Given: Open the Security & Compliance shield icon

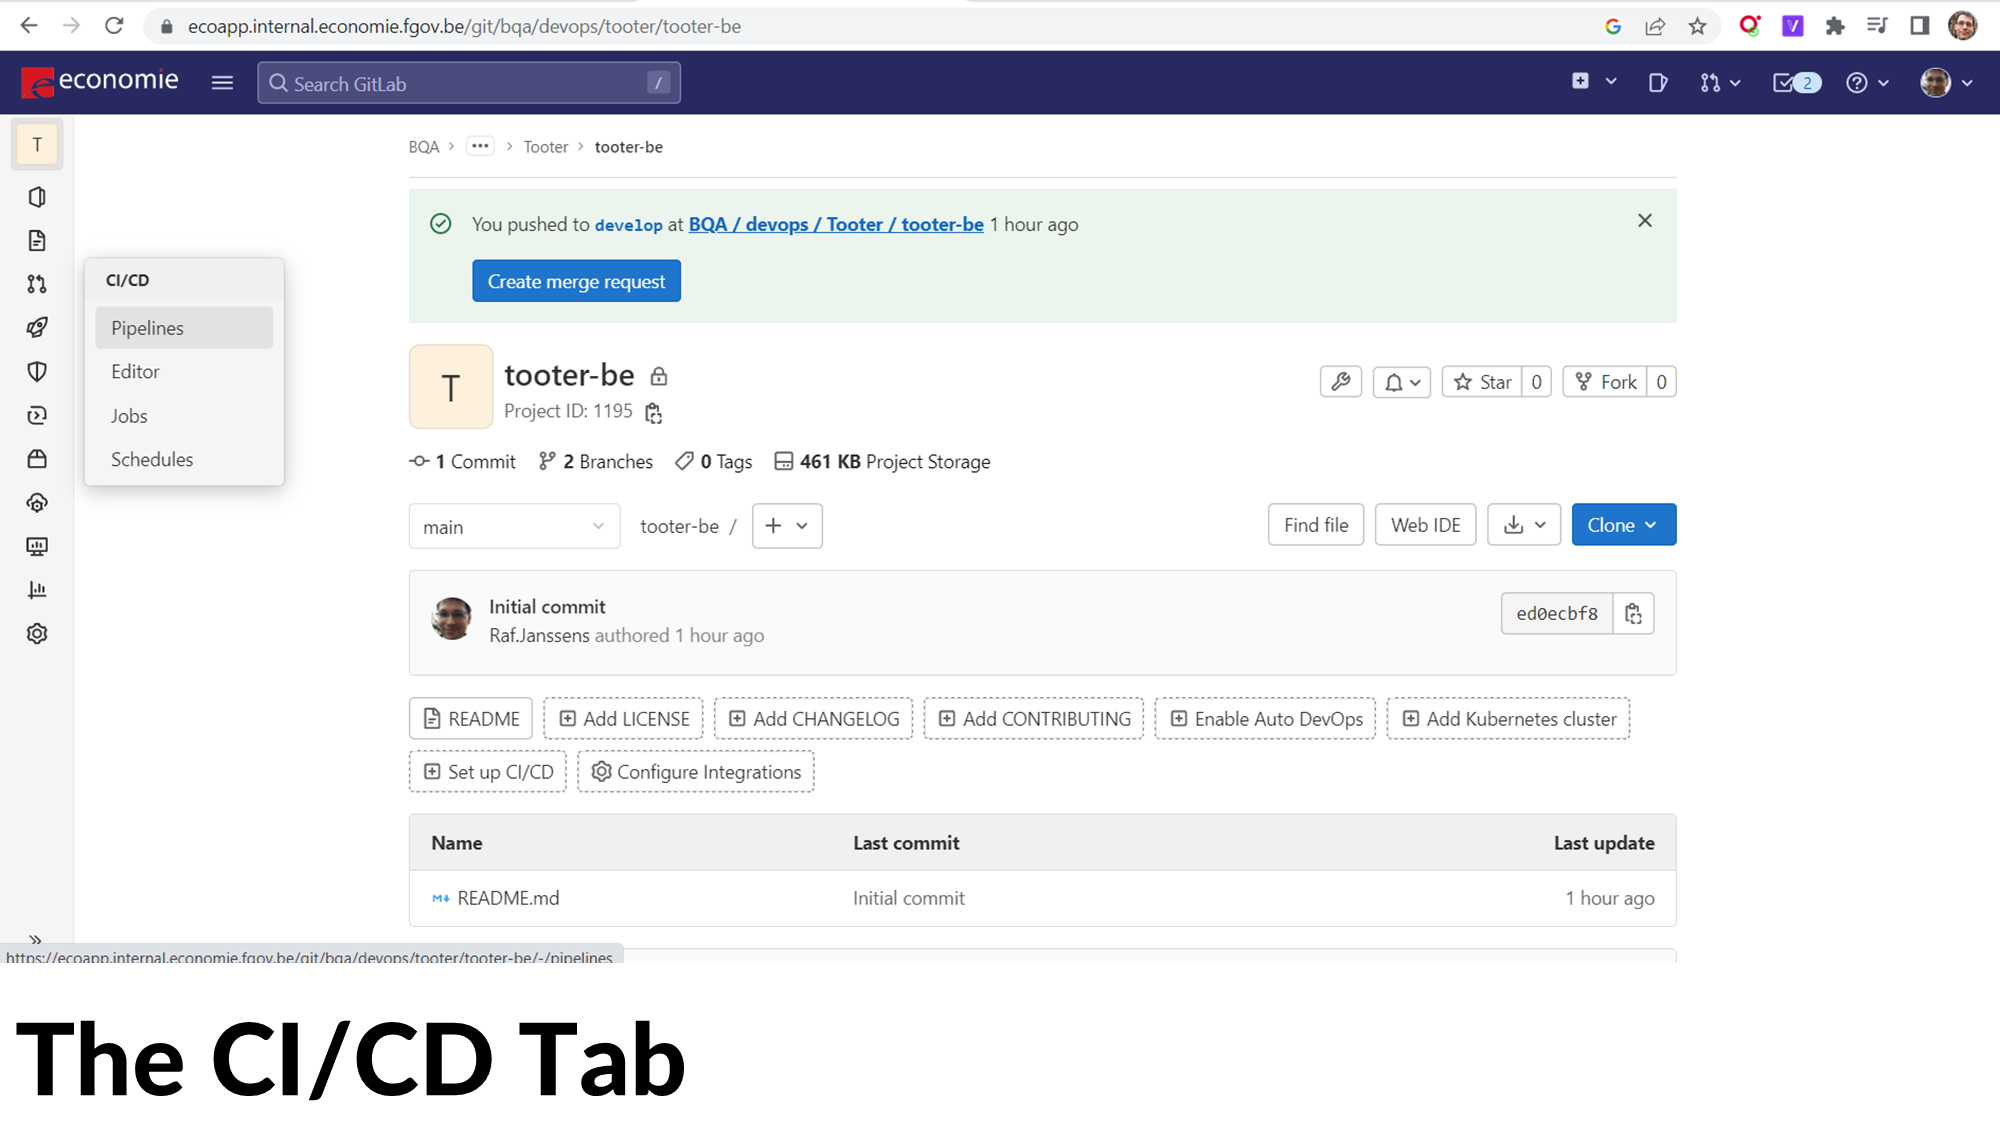Looking at the screenshot, I should click(x=37, y=372).
